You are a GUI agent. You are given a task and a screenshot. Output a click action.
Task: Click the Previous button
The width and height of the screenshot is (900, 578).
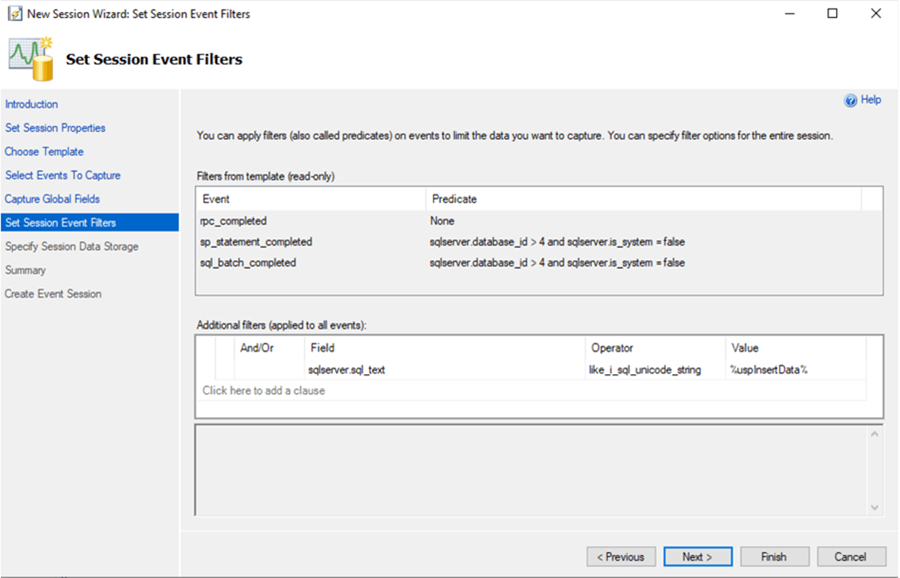point(620,556)
